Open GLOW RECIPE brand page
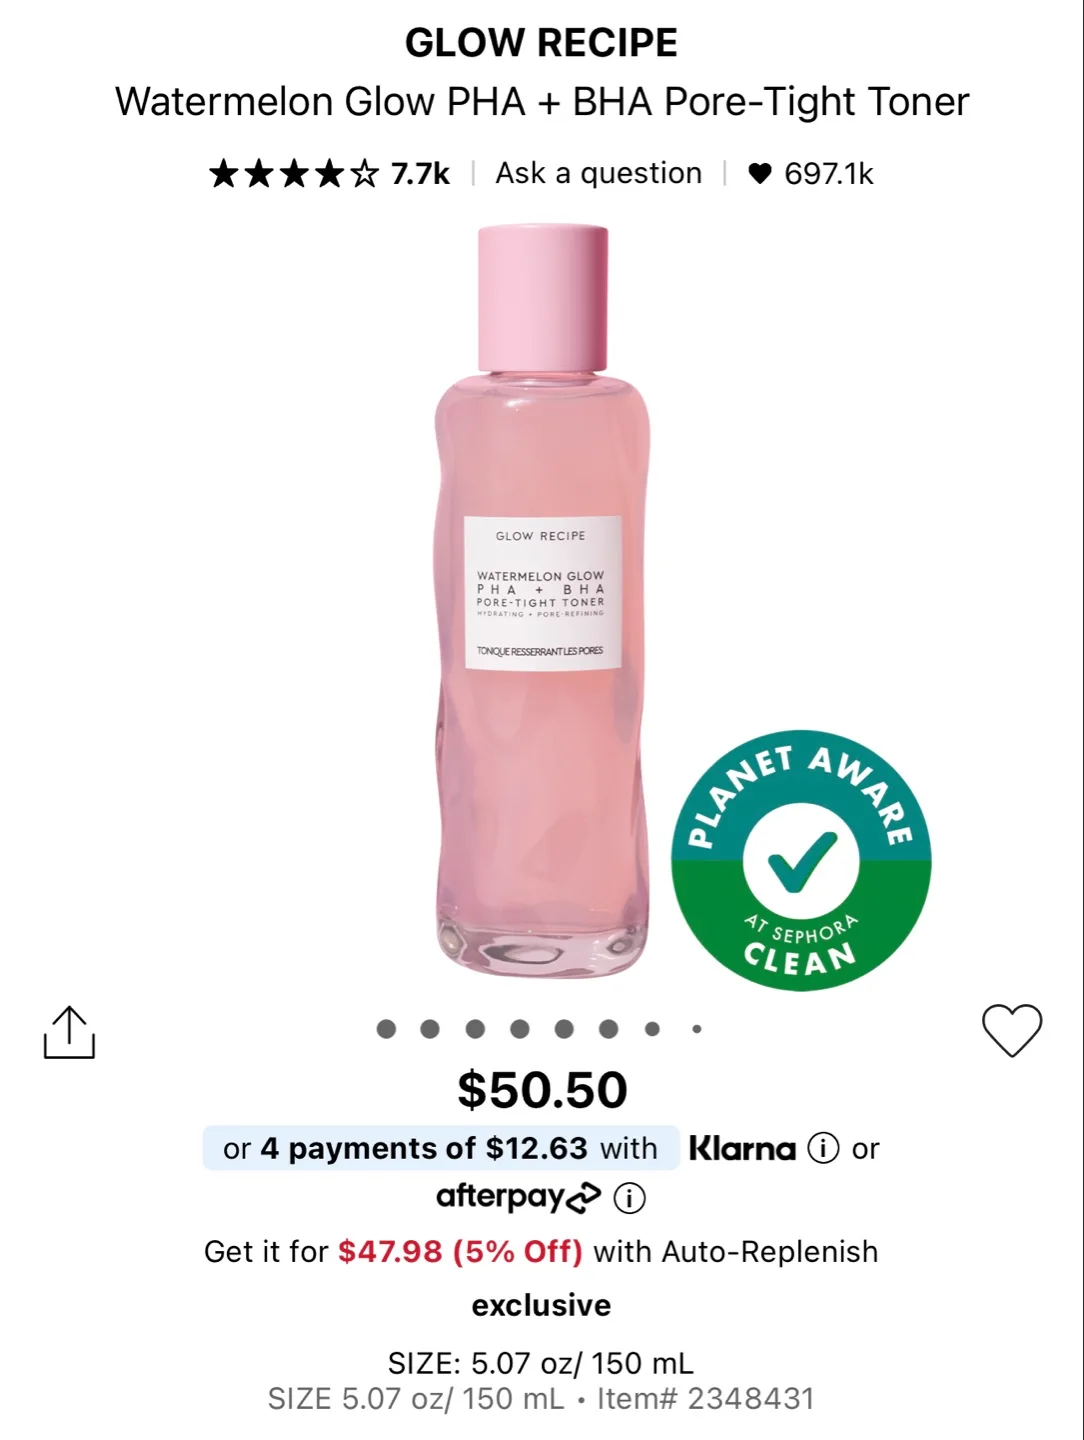This screenshot has width=1084, height=1440. (x=541, y=43)
